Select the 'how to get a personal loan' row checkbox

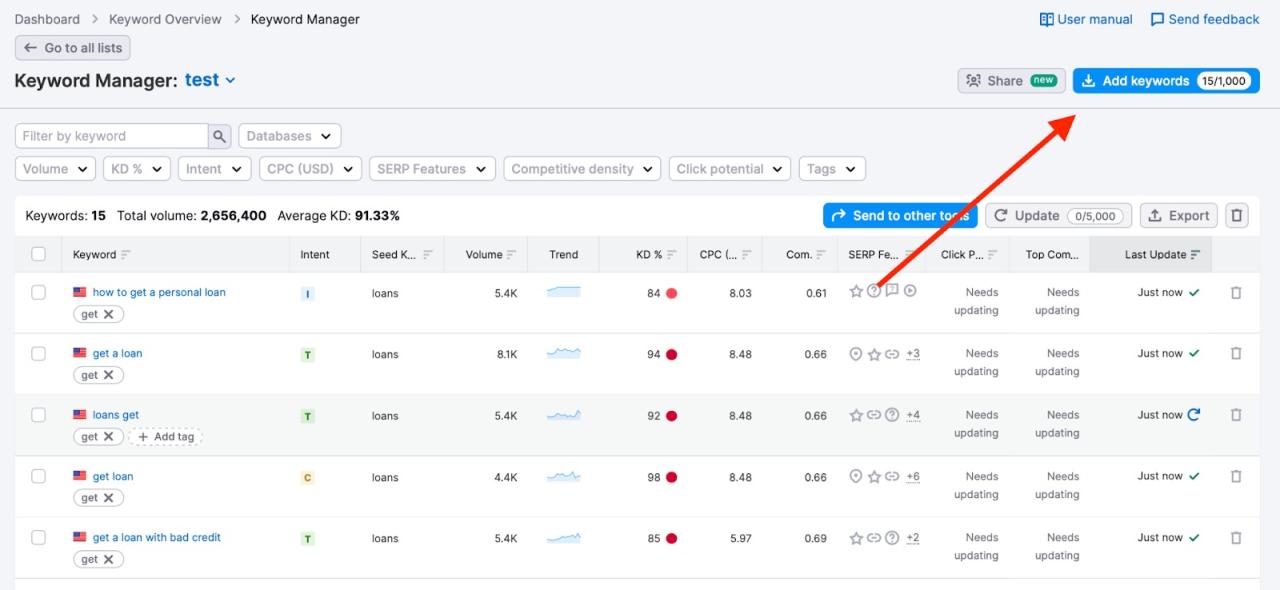(38, 292)
